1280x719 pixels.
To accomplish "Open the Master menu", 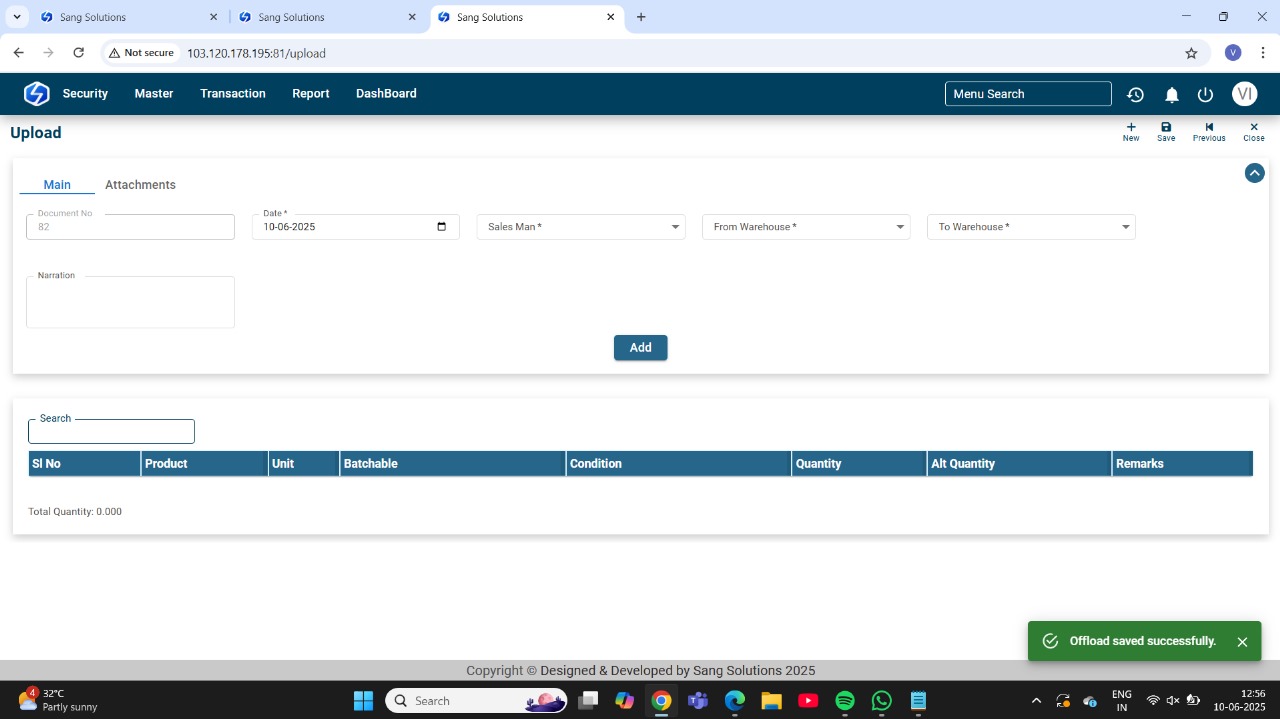I will tap(154, 94).
